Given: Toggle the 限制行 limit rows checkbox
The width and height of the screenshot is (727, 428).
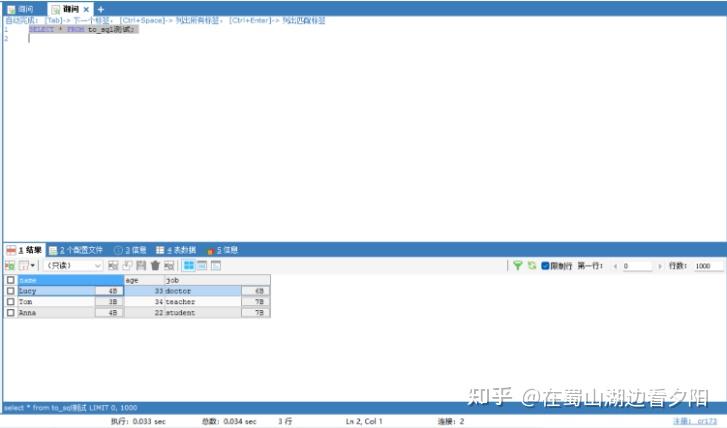Looking at the screenshot, I should click(x=545, y=266).
